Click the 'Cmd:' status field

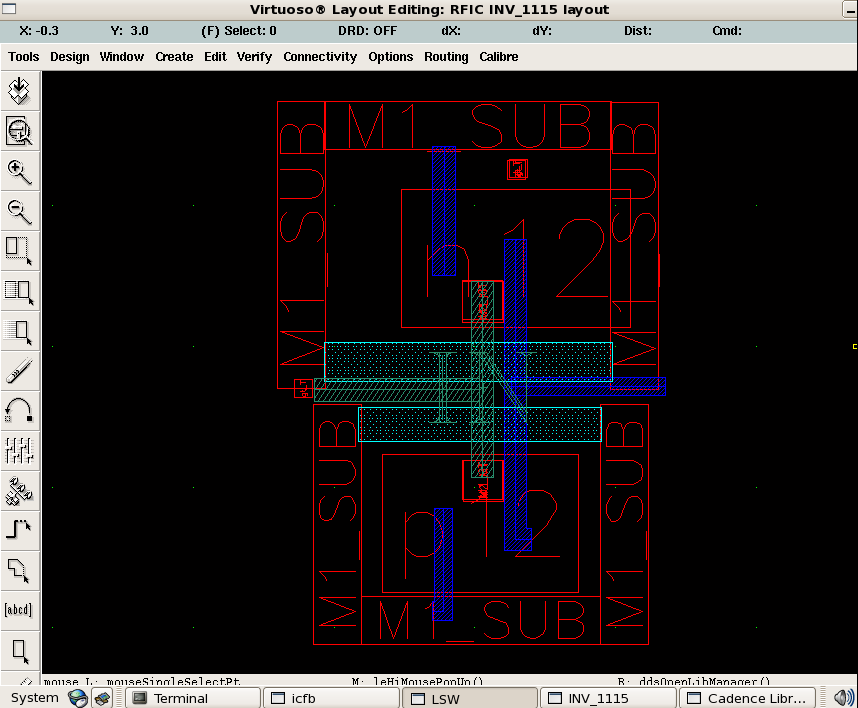pos(727,31)
